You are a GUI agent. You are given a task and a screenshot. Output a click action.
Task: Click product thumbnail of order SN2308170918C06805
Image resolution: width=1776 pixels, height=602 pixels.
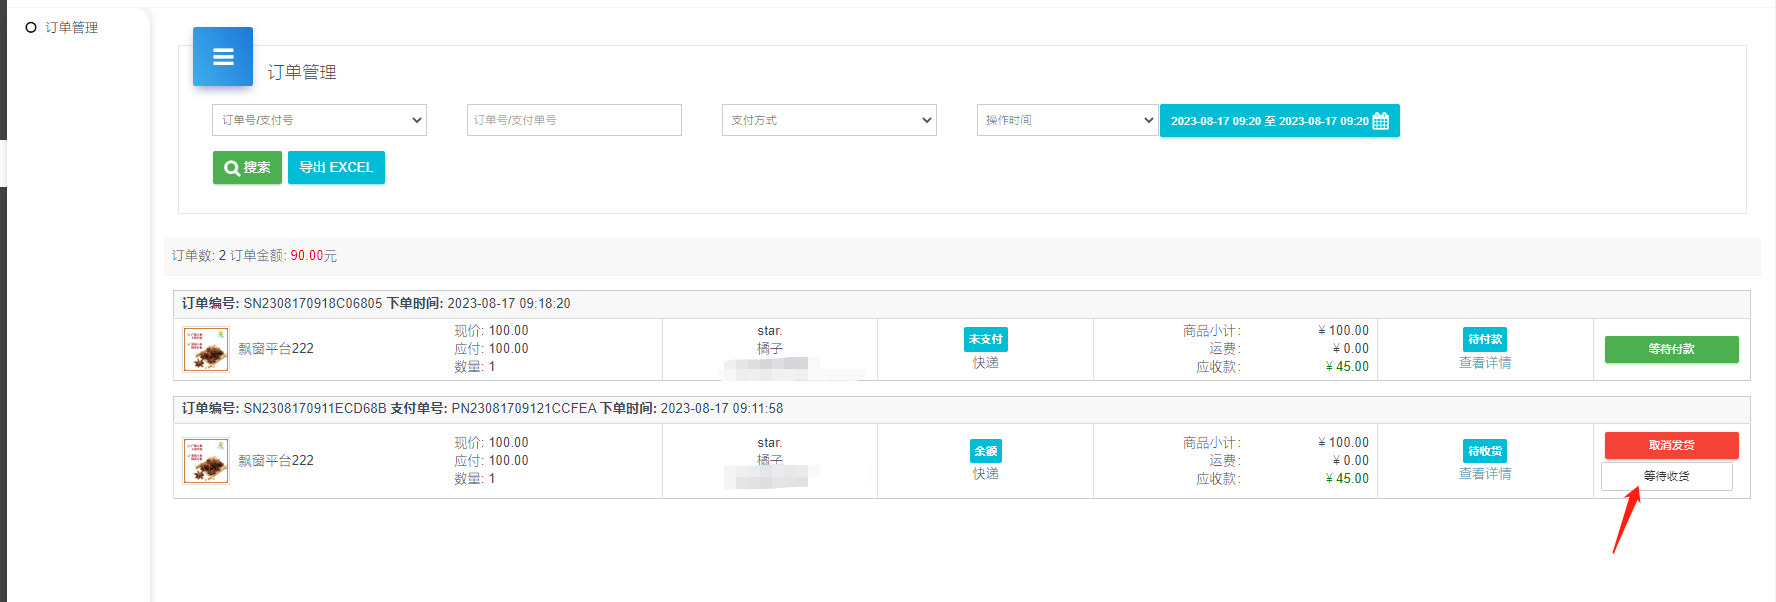click(206, 349)
